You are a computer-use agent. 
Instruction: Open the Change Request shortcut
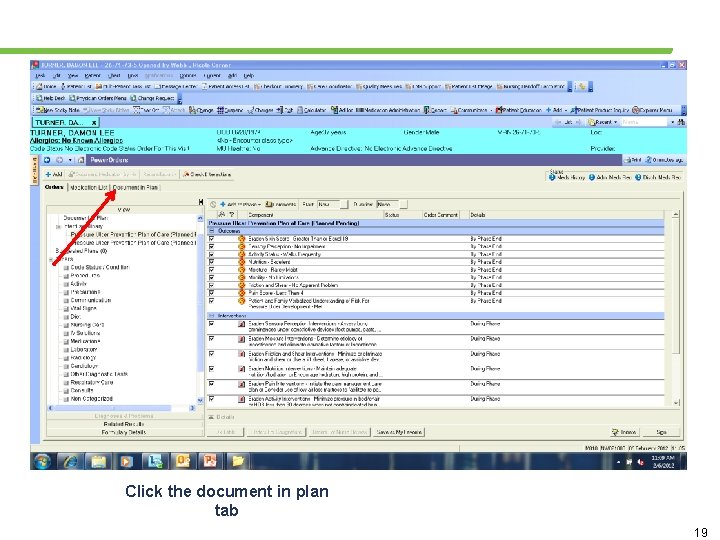pyautogui.click(x=152, y=98)
